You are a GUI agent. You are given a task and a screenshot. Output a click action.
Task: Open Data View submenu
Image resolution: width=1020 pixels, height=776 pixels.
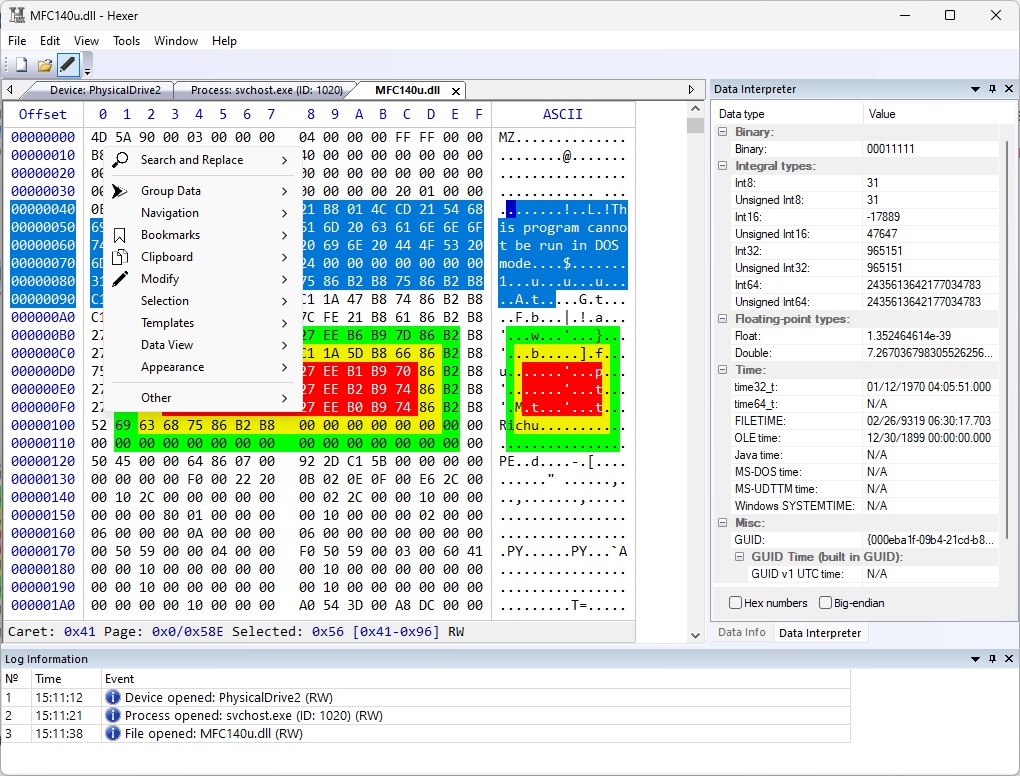coord(205,345)
